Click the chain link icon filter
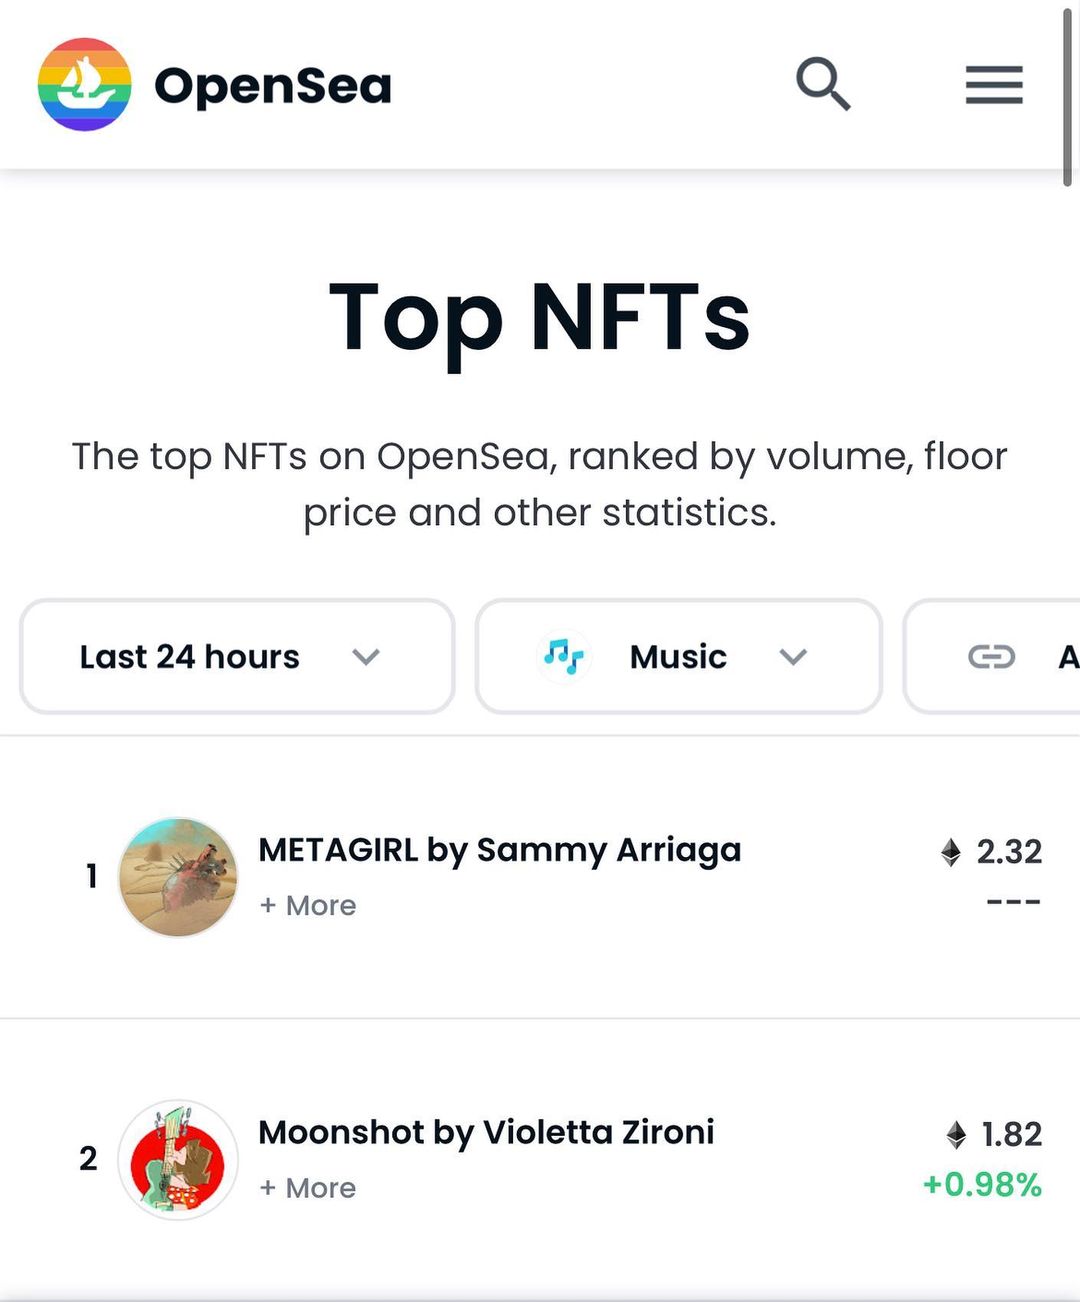 [991, 657]
